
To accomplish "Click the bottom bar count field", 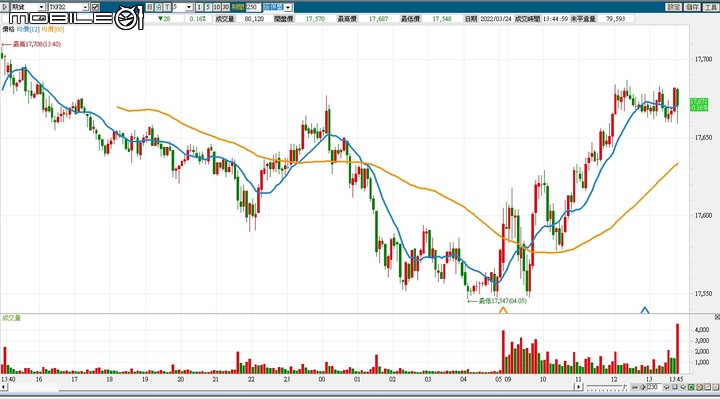I will coord(653,387).
